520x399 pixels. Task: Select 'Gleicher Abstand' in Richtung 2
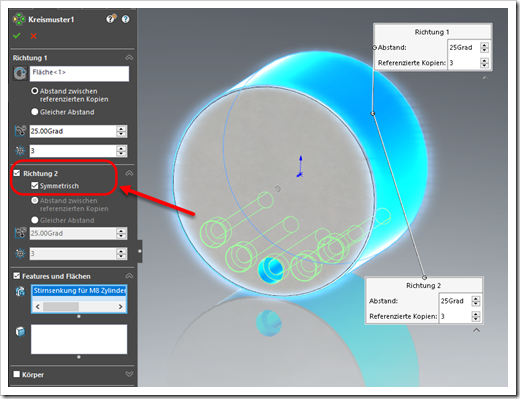(x=35, y=220)
